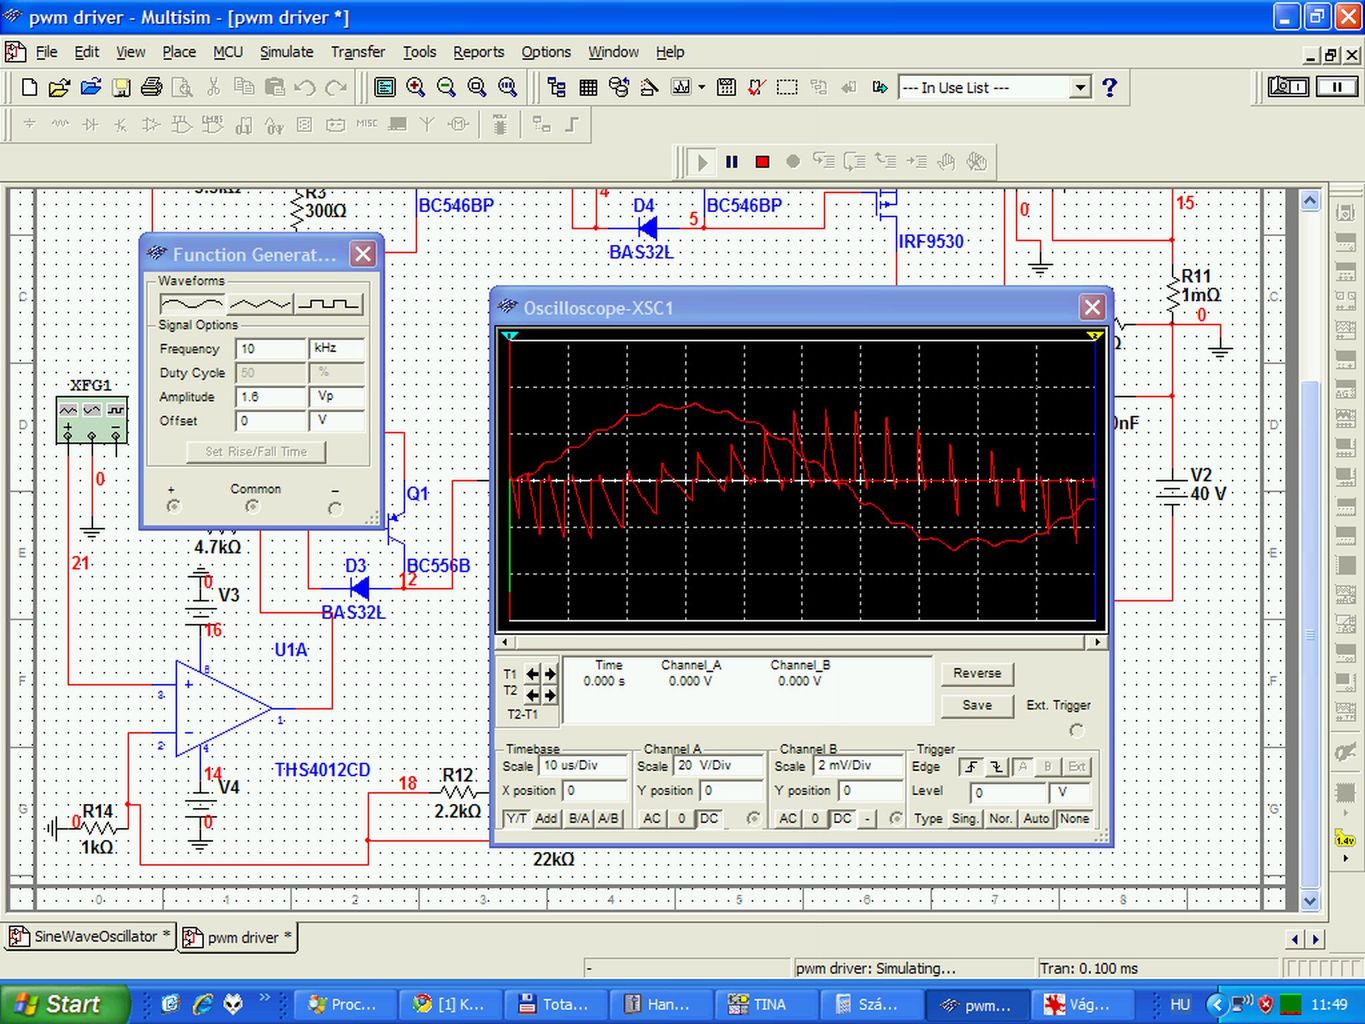This screenshot has height=1024, width=1365.
Task: Switch timebase mode to B/A
Action: click(579, 818)
